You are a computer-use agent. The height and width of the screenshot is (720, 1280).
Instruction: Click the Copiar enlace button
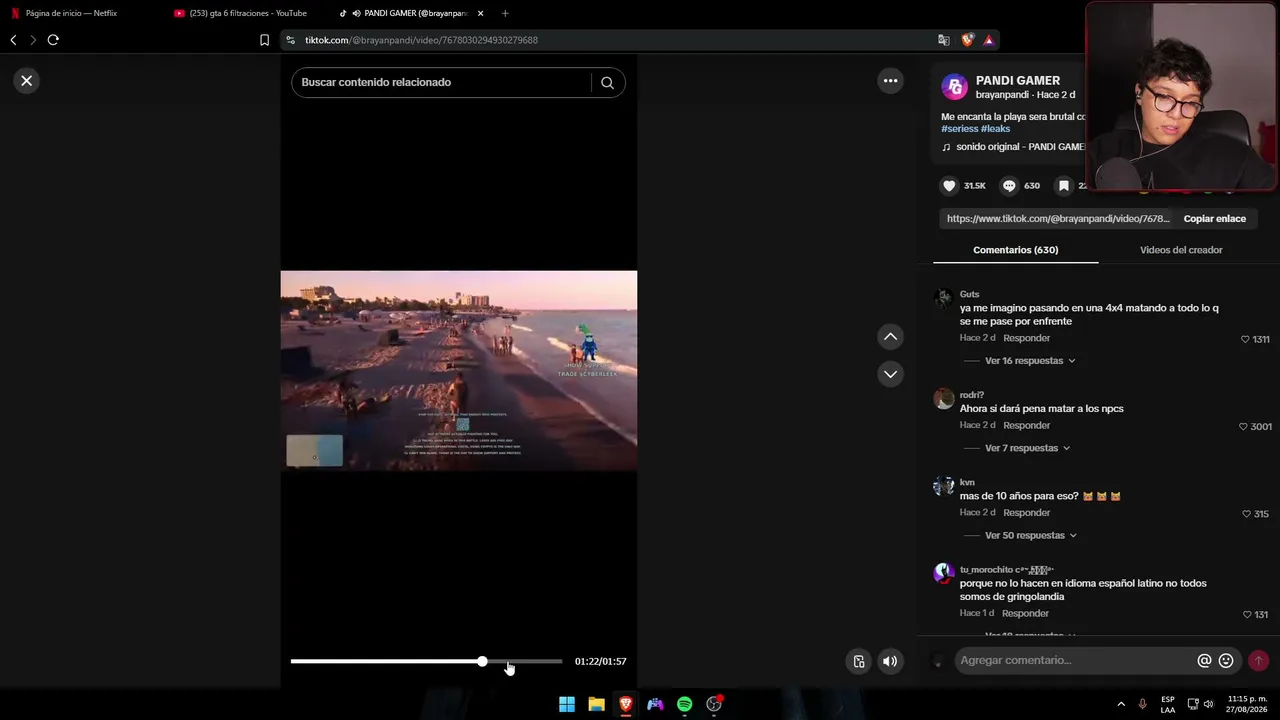[x=1214, y=219]
